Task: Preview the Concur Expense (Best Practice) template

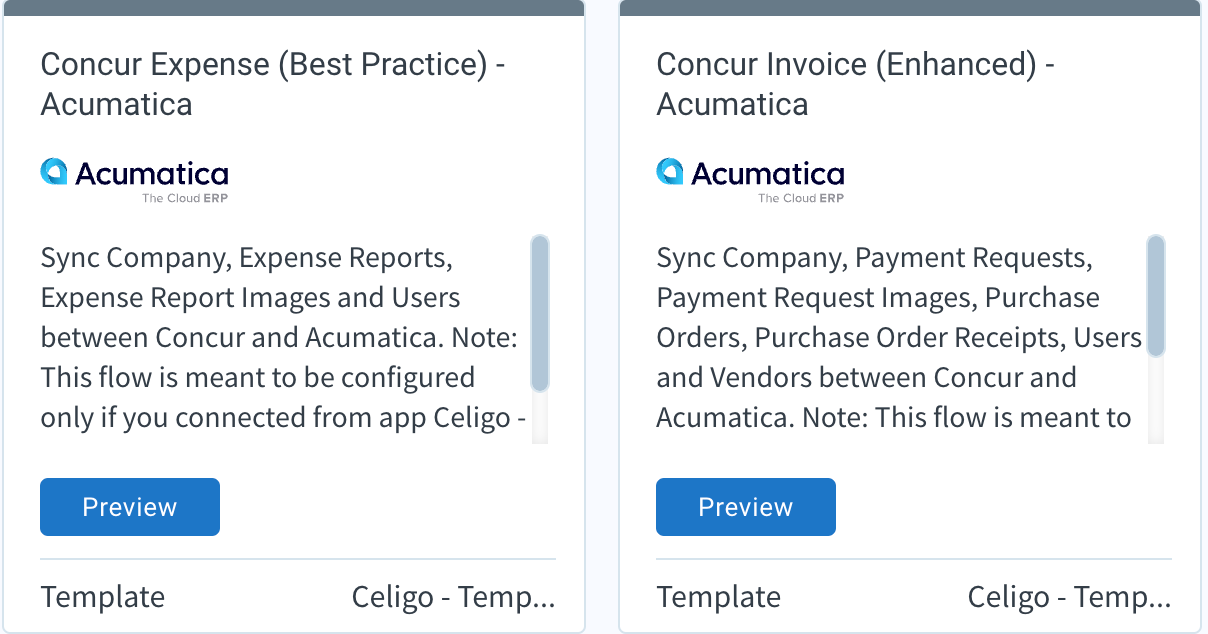Action: 130,507
